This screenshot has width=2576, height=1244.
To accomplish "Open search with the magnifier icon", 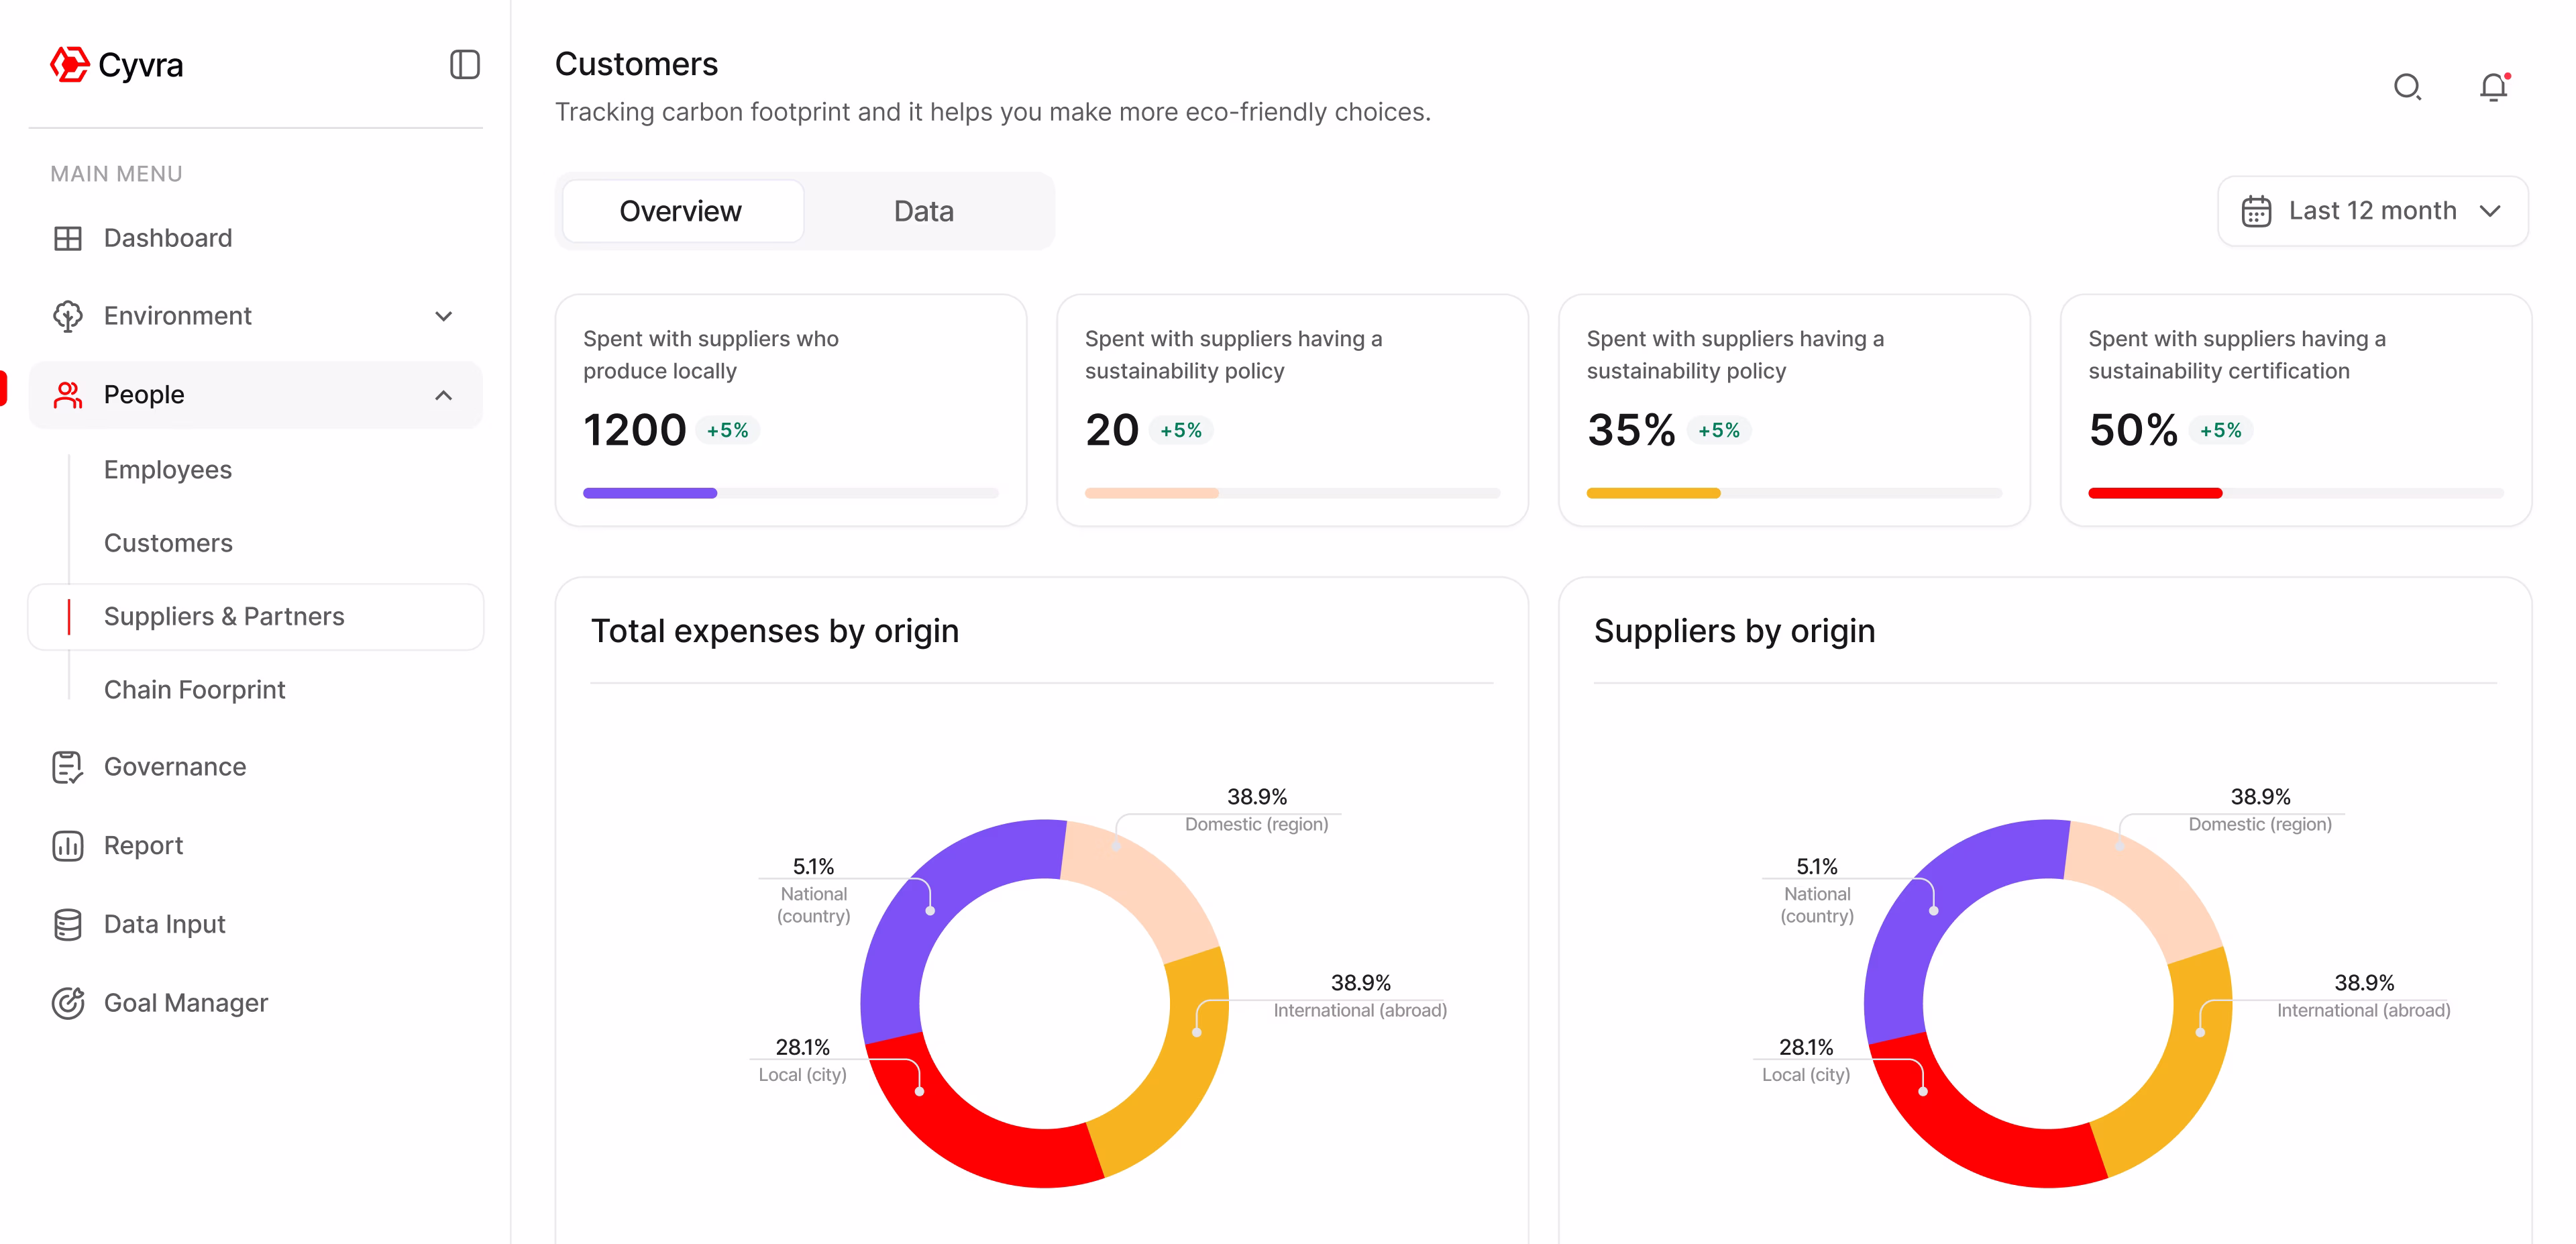I will tap(2407, 88).
